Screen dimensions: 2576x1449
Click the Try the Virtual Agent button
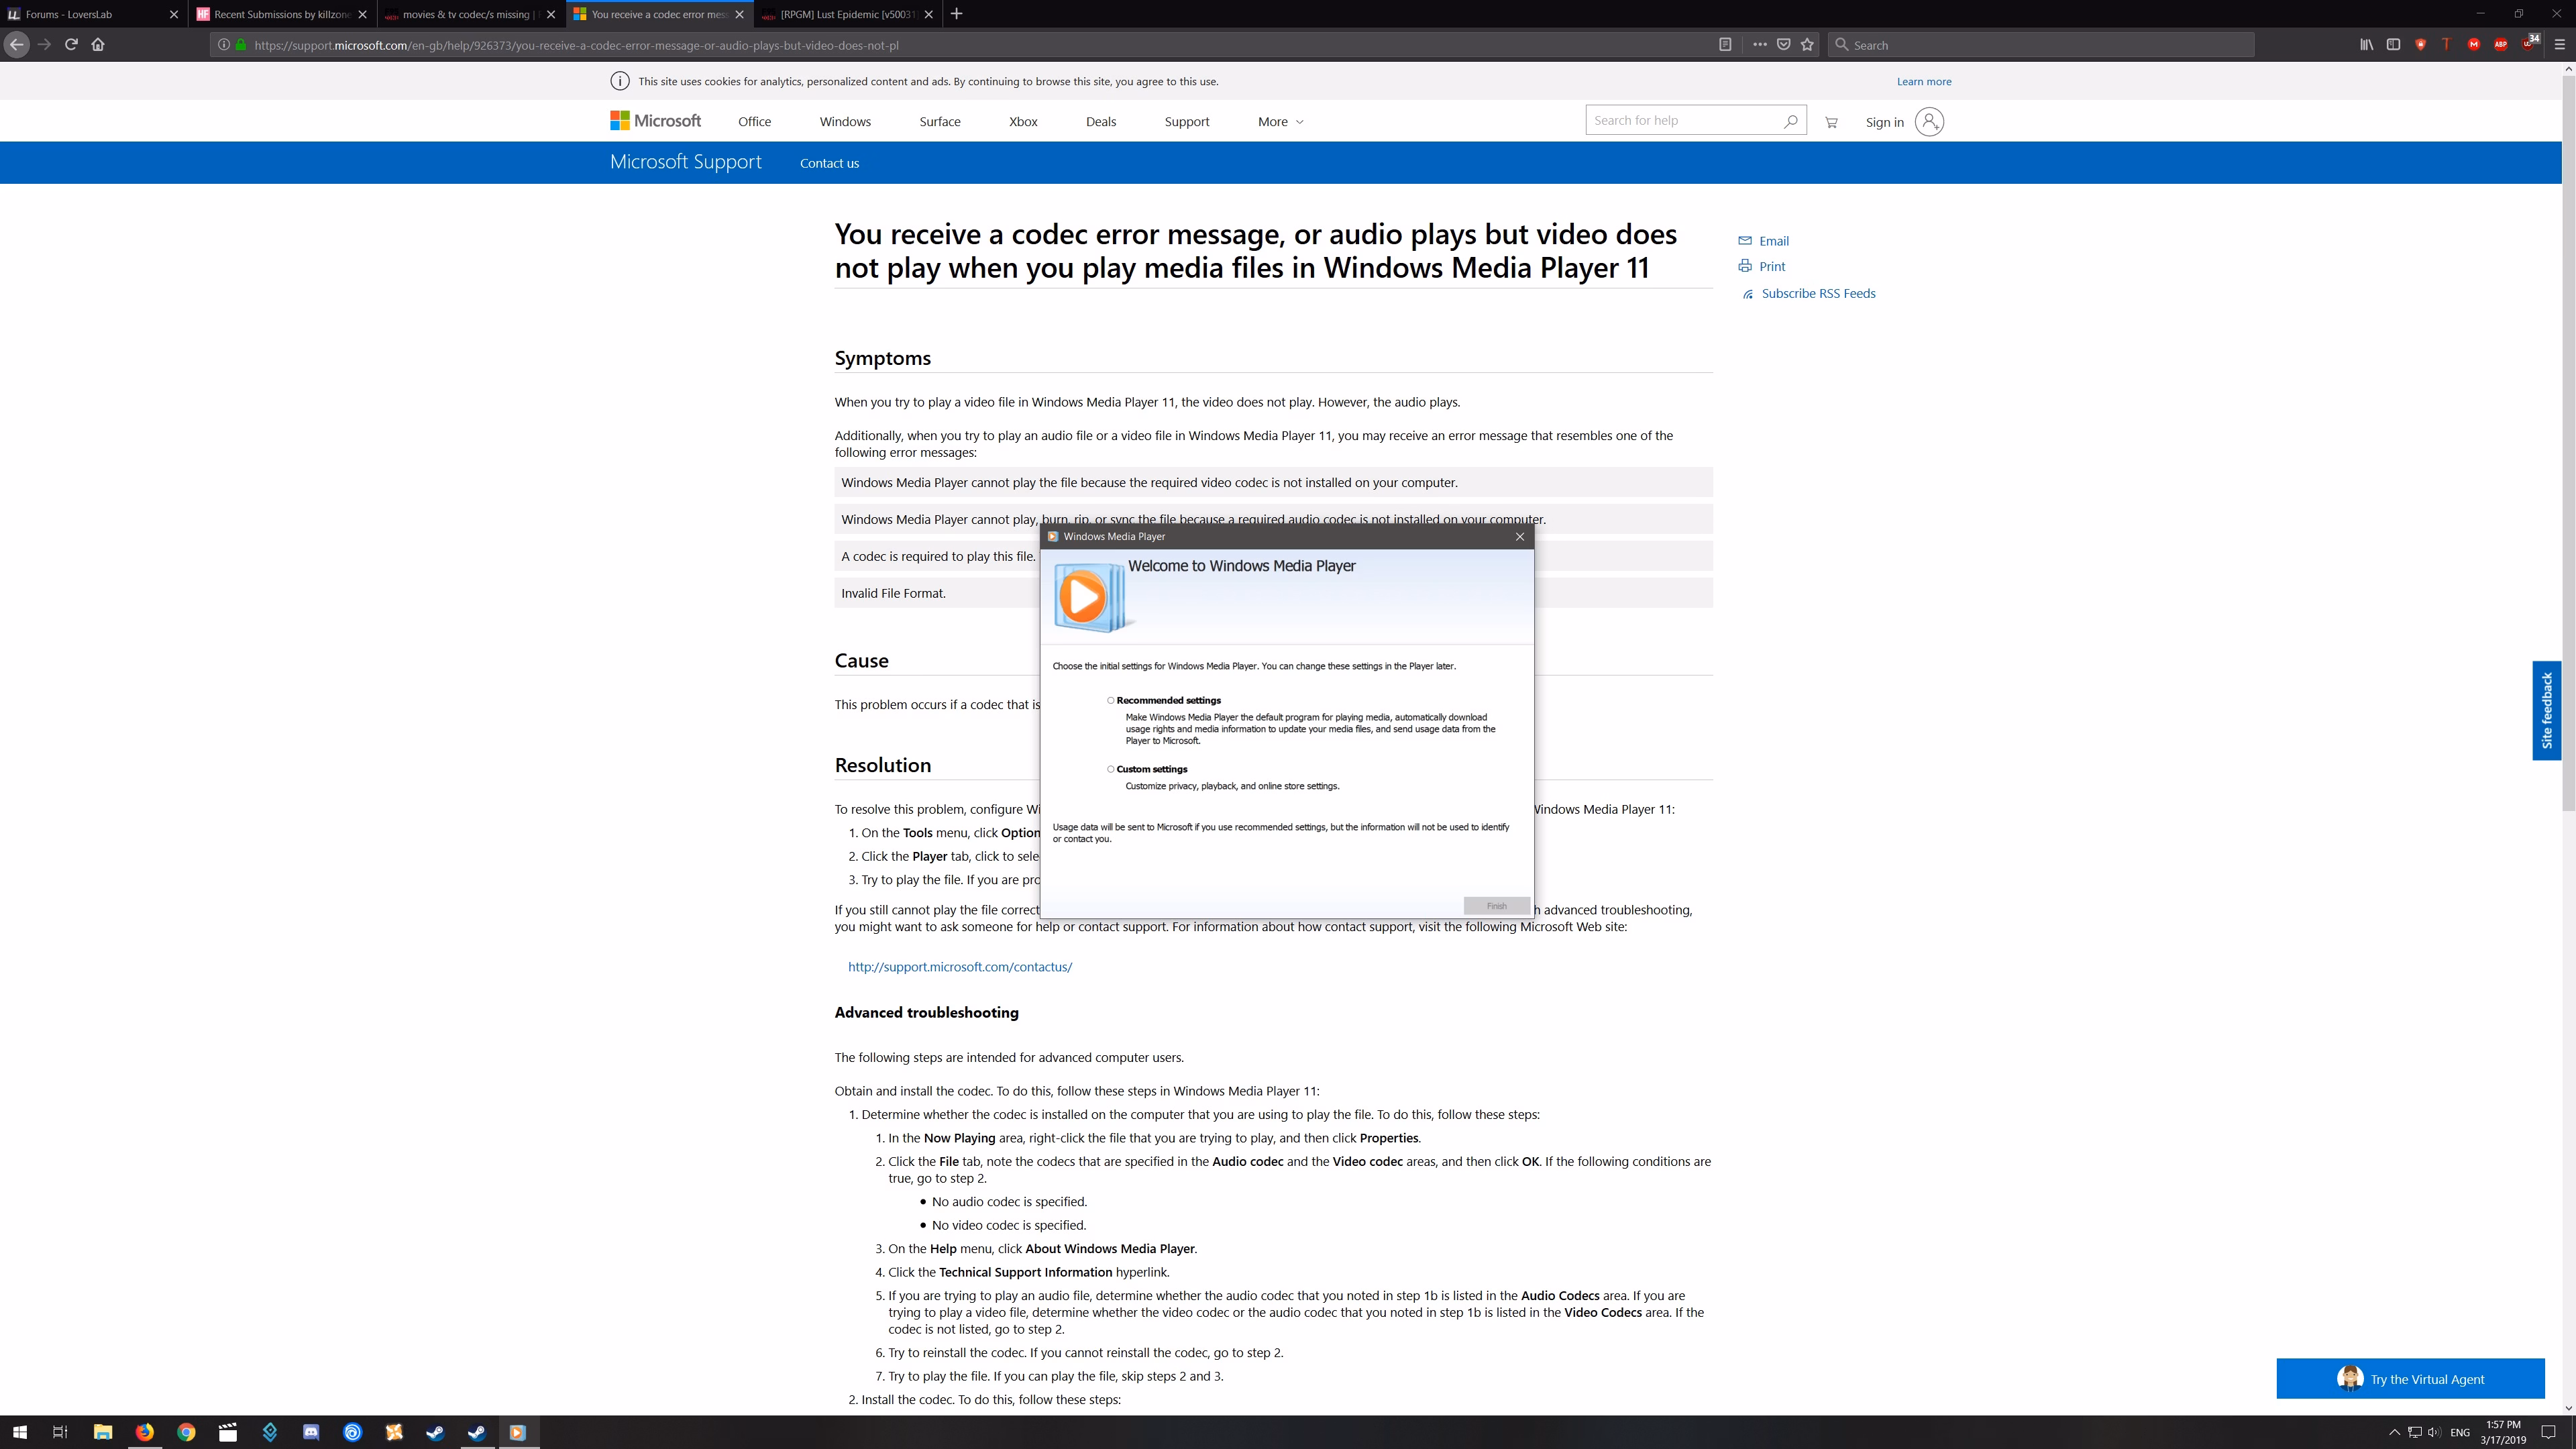tap(2410, 1379)
